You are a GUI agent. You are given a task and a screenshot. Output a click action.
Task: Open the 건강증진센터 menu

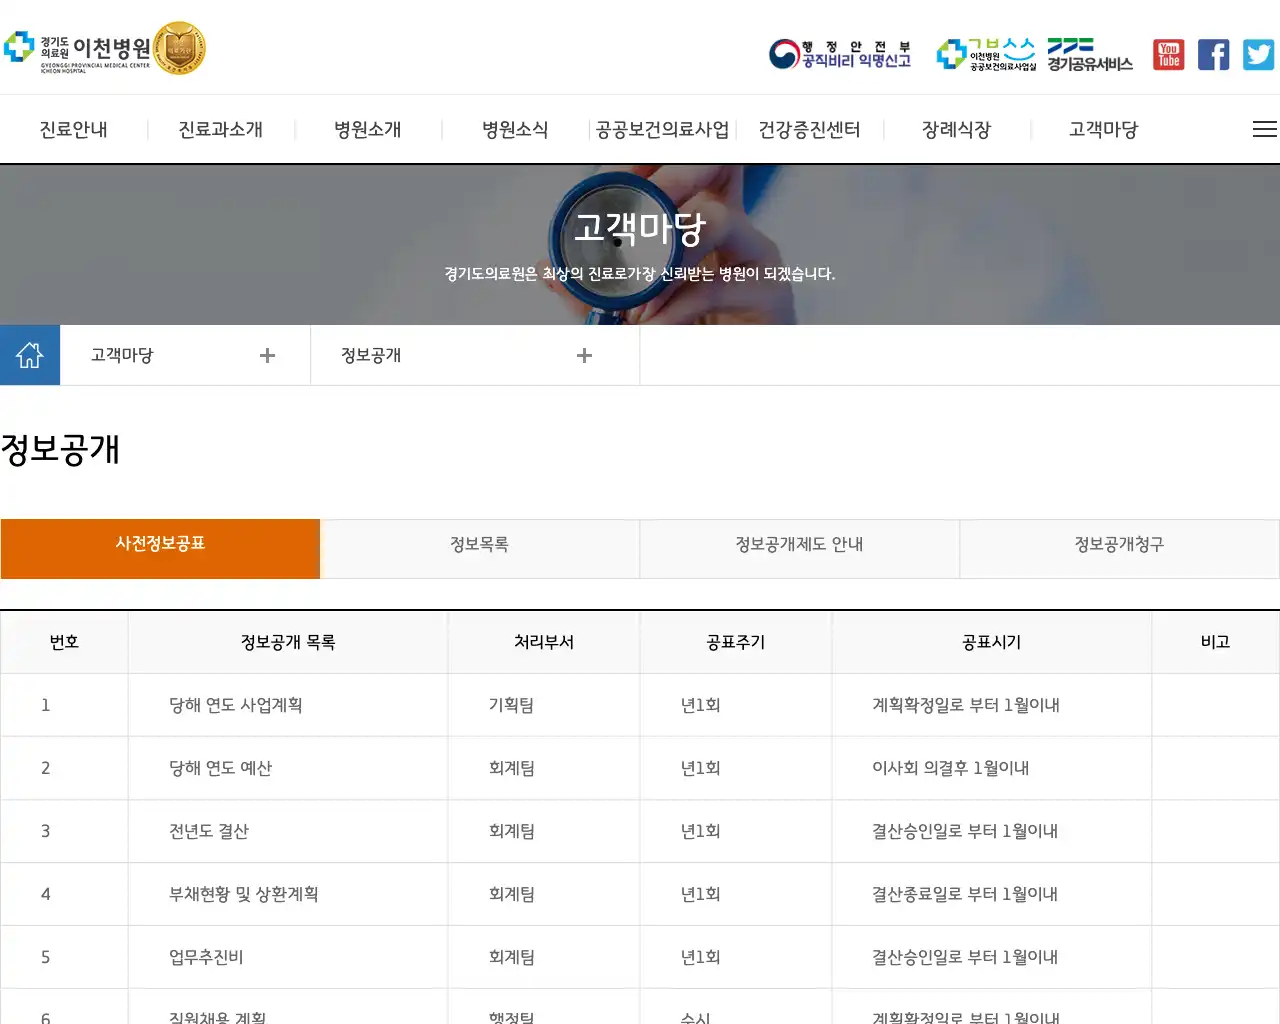pyautogui.click(x=808, y=129)
